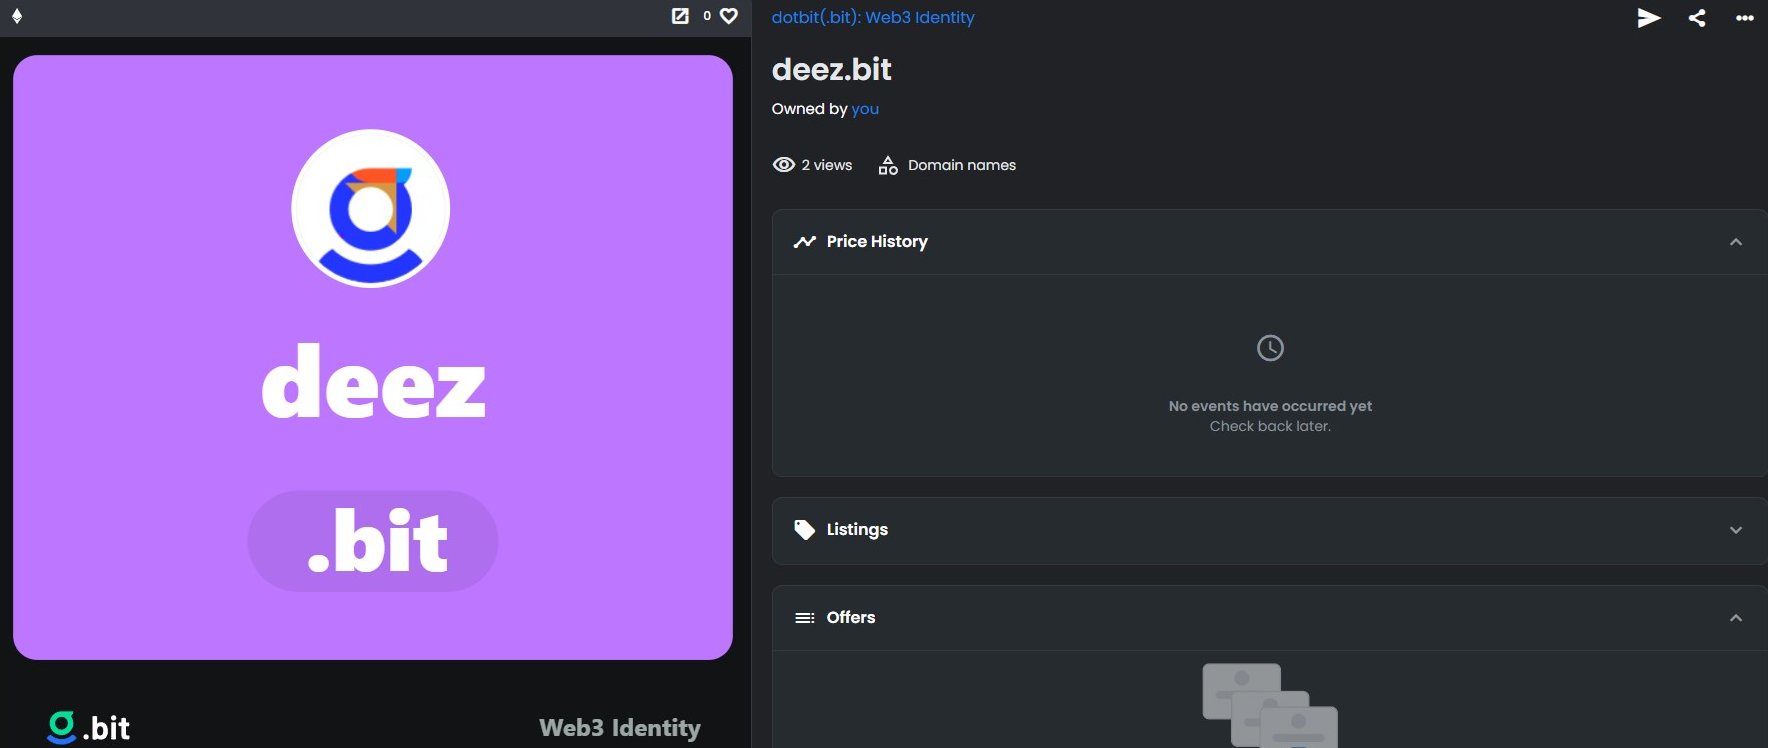The width and height of the screenshot is (1768, 748).
Task: Open the dotbit(.bit): Web3 Identity collection link
Action: pos(873,17)
